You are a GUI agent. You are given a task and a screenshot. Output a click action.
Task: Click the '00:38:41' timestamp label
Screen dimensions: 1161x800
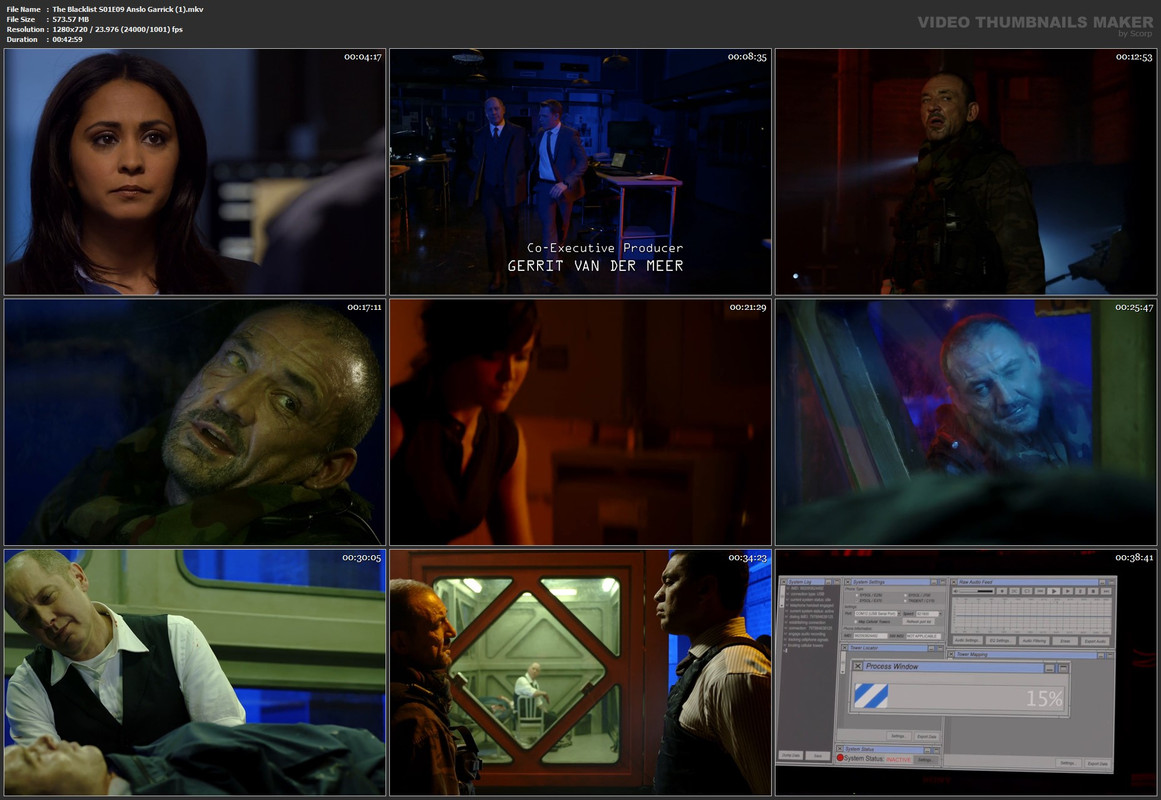[x=1134, y=558]
